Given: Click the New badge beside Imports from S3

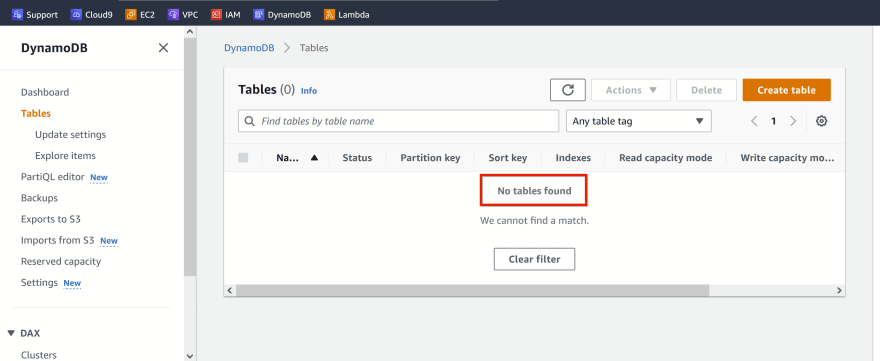Looking at the screenshot, I should pos(109,241).
